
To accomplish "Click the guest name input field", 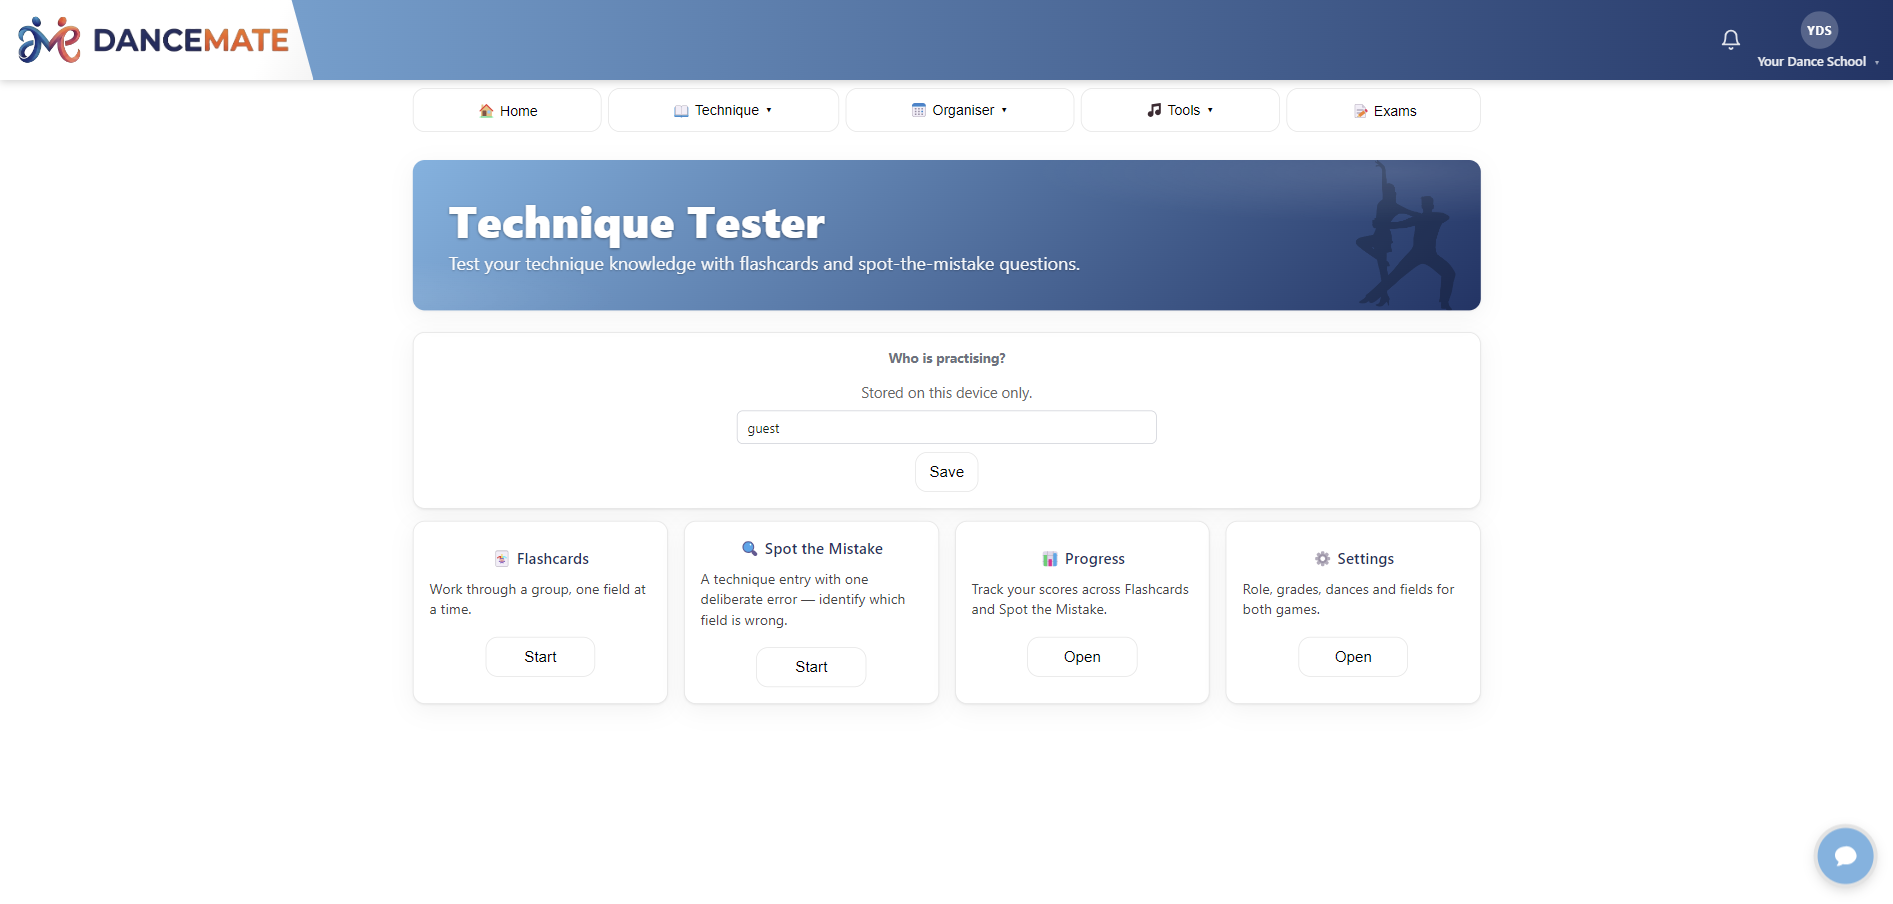I will click(x=947, y=427).
